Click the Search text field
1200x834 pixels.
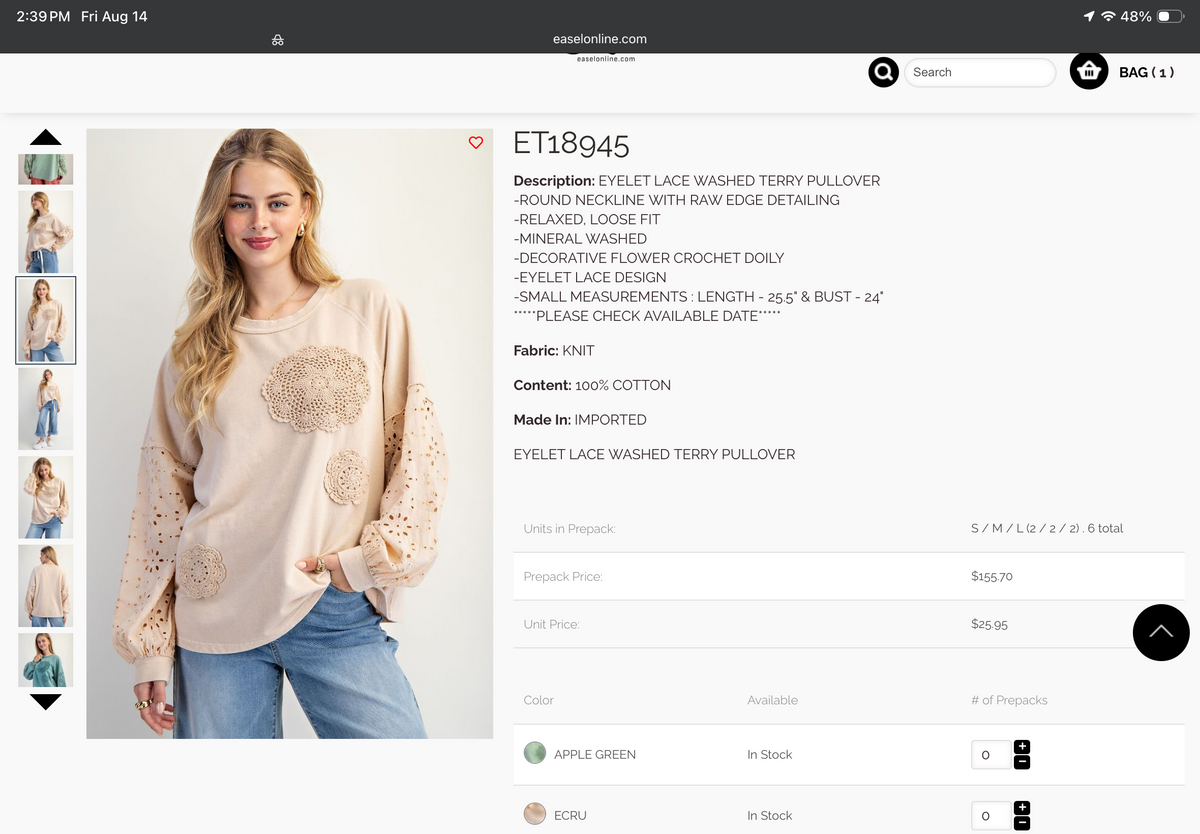click(980, 72)
